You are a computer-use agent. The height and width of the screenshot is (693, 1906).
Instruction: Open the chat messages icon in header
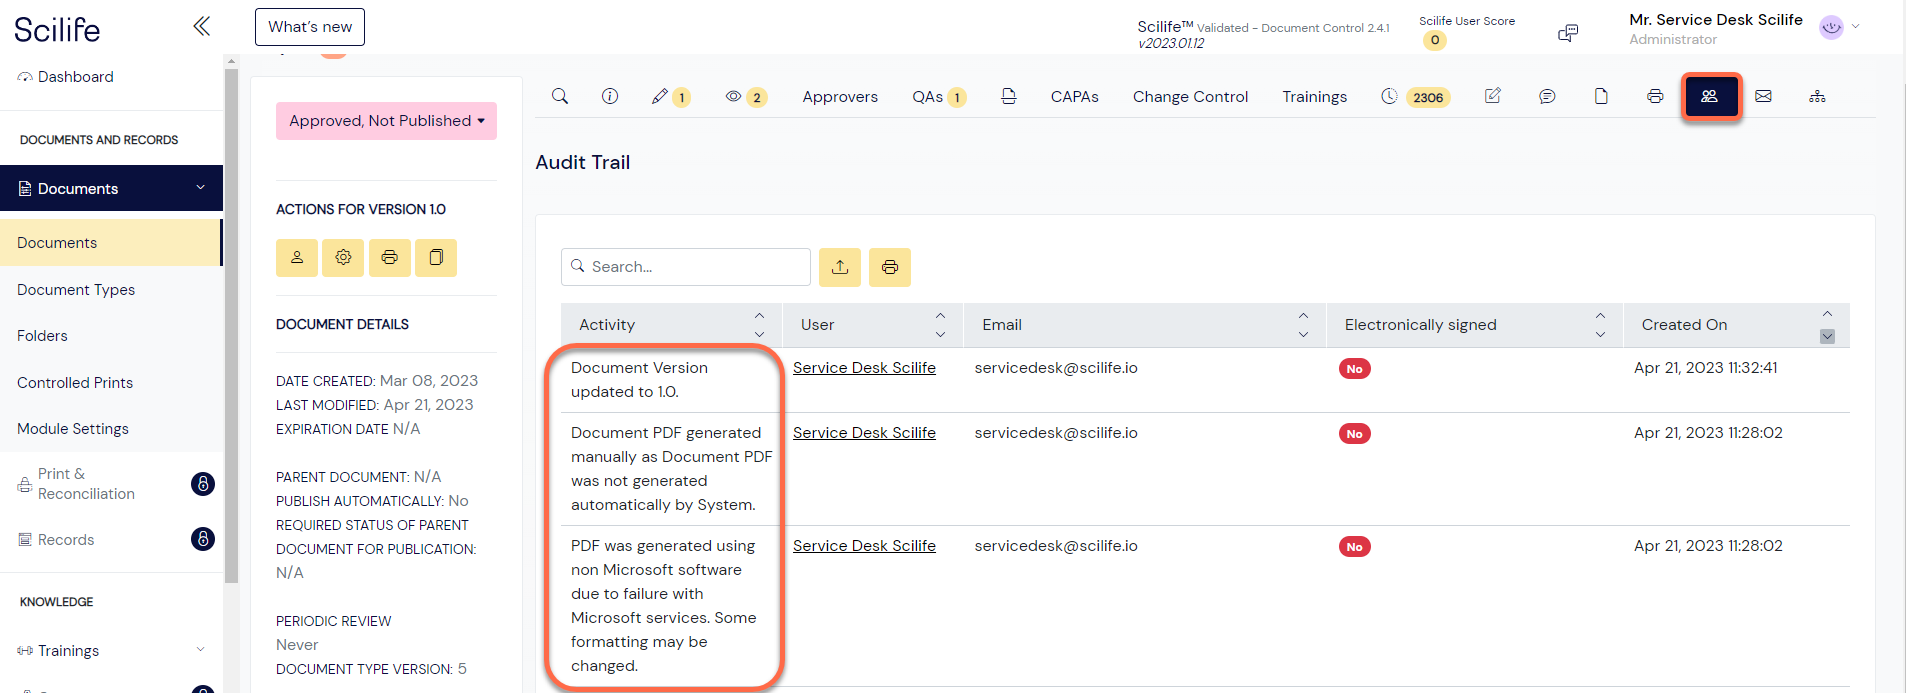[x=1568, y=33]
